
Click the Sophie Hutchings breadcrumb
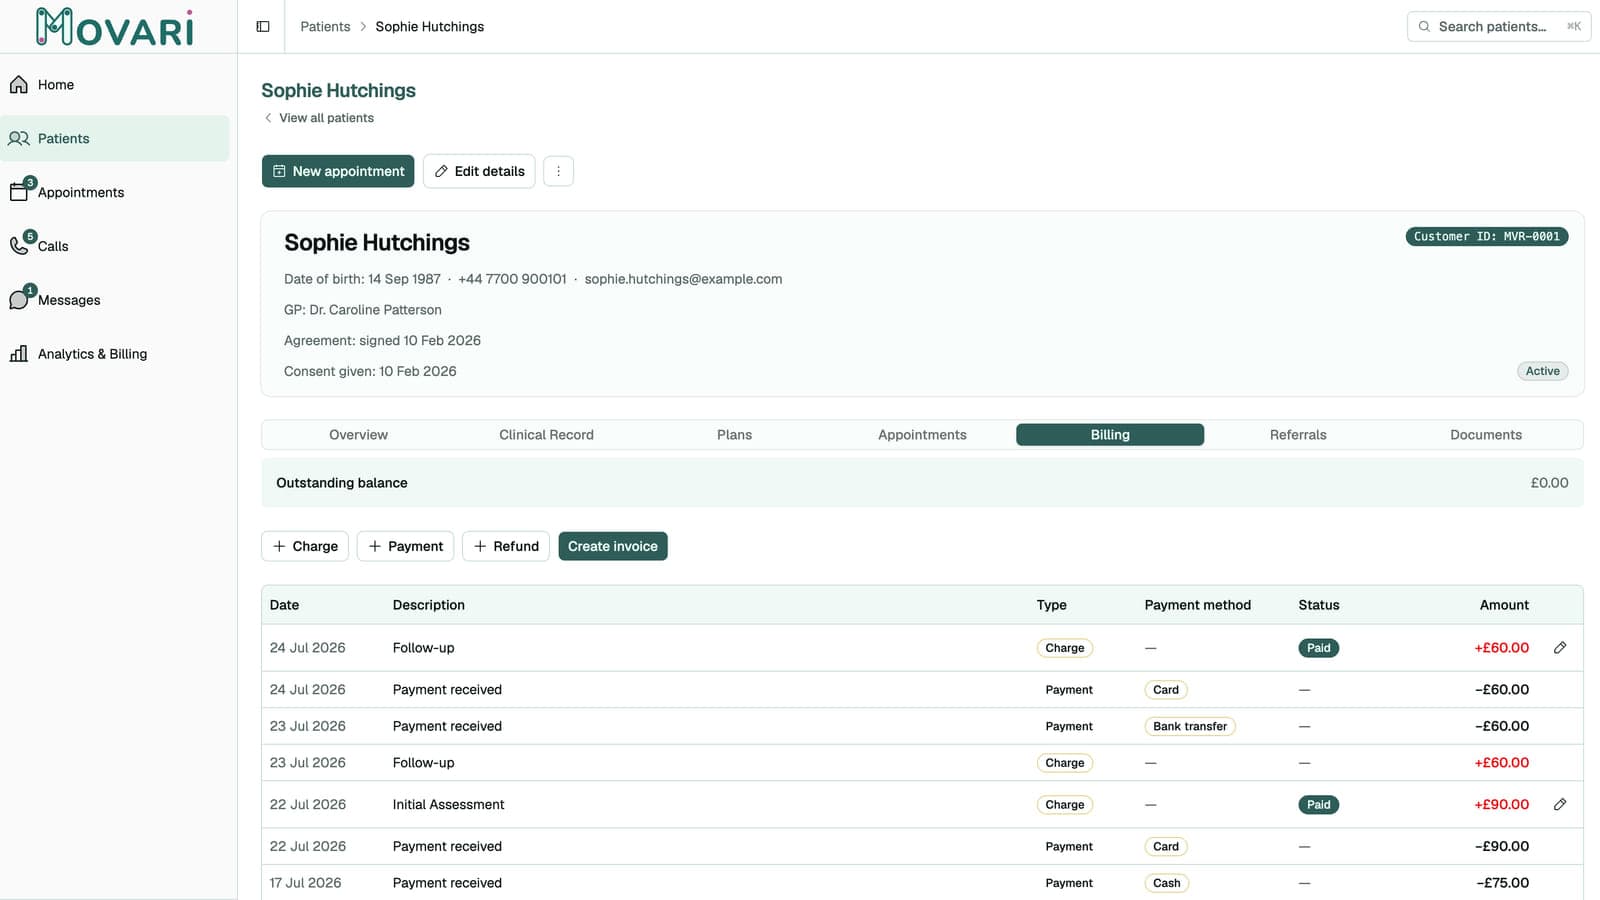coord(429,27)
